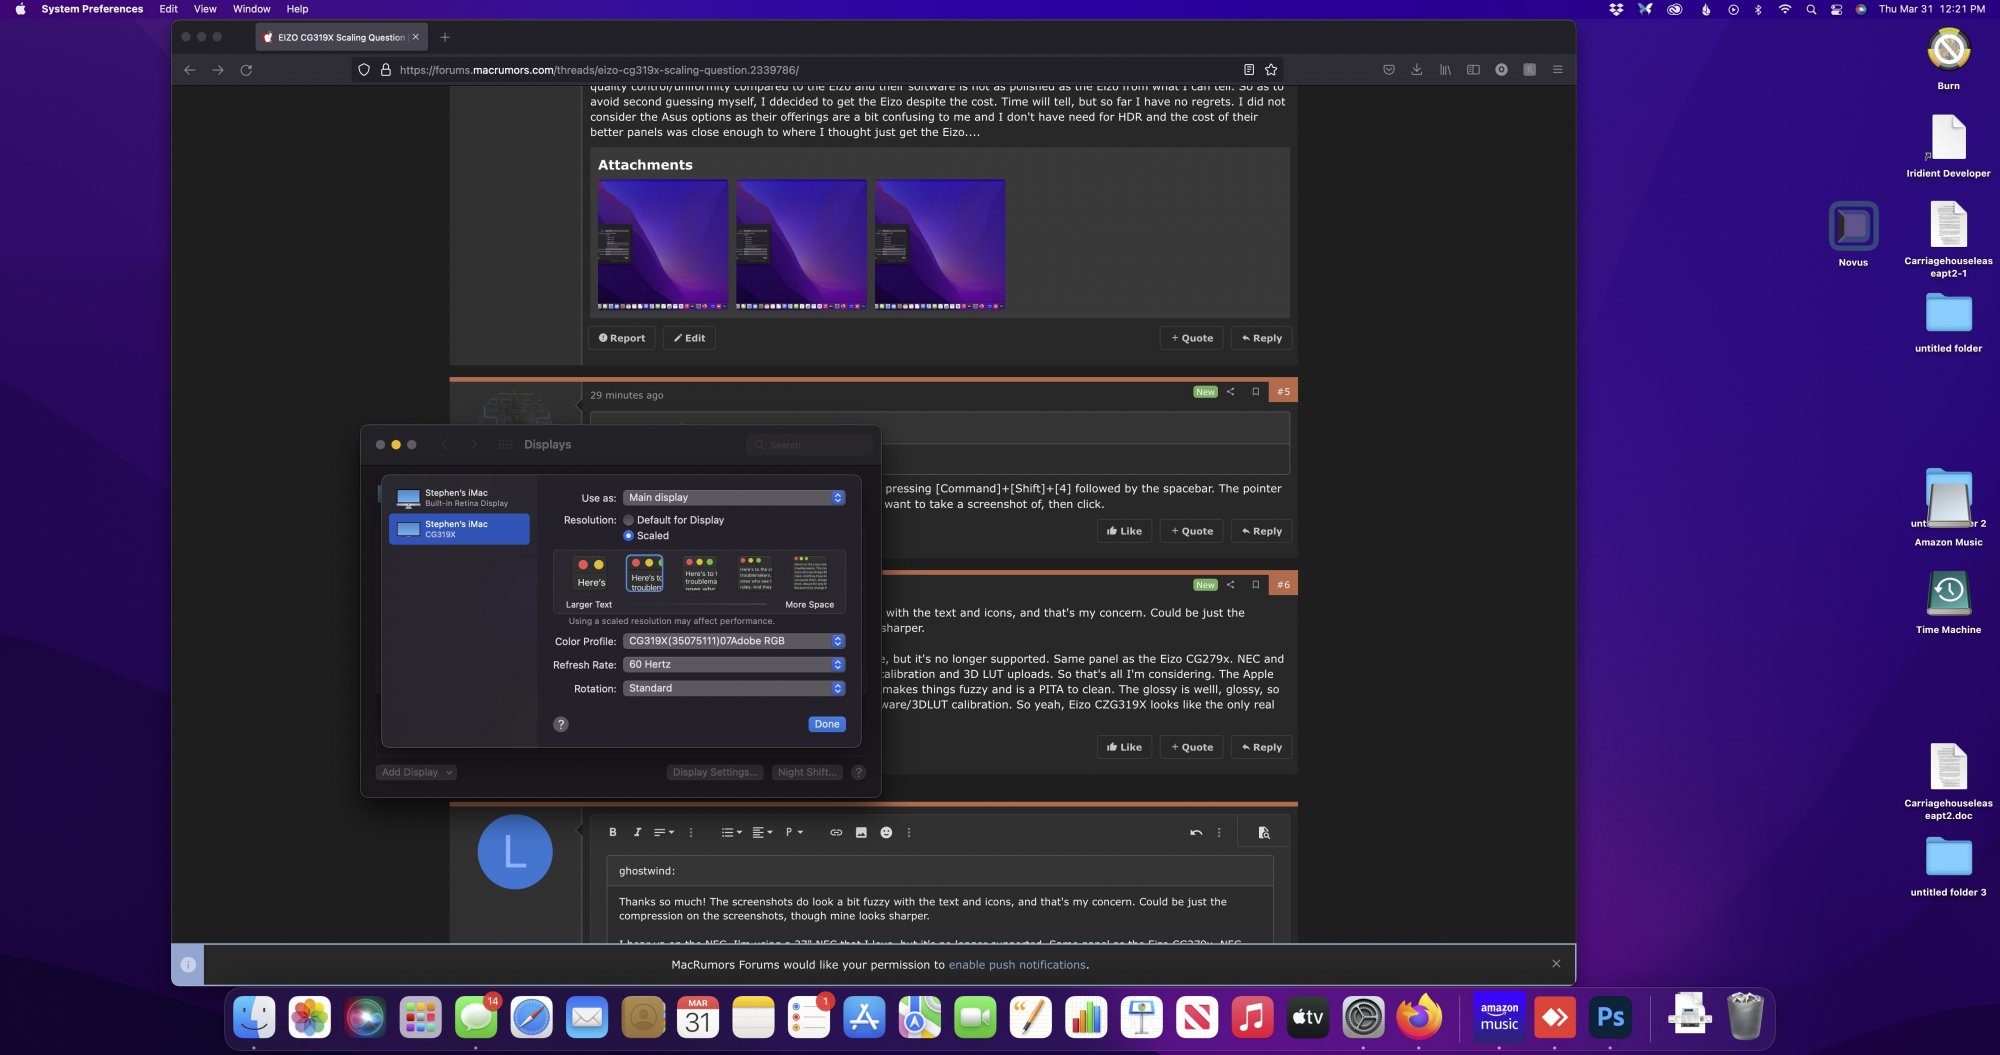
Task: Open Photoshop from the Dock
Action: click(1610, 1018)
